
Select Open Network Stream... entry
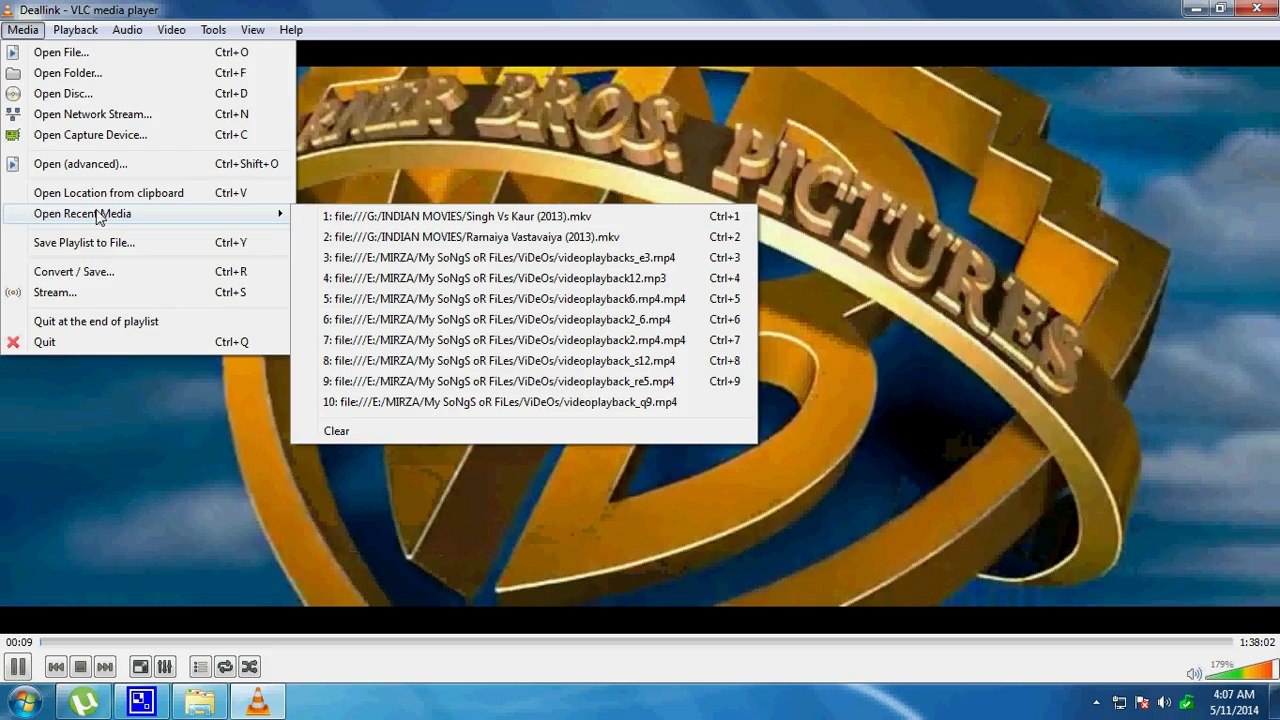coord(146,114)
